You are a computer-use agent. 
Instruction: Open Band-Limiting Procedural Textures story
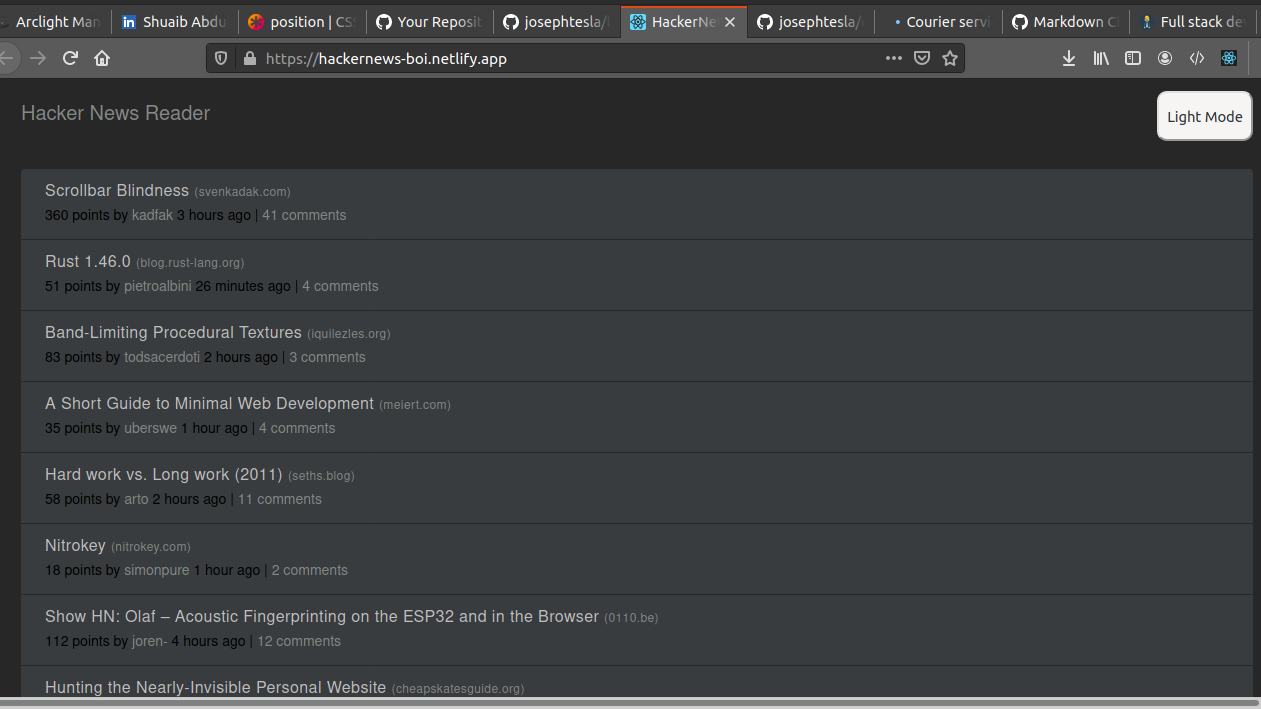(173, 332)
